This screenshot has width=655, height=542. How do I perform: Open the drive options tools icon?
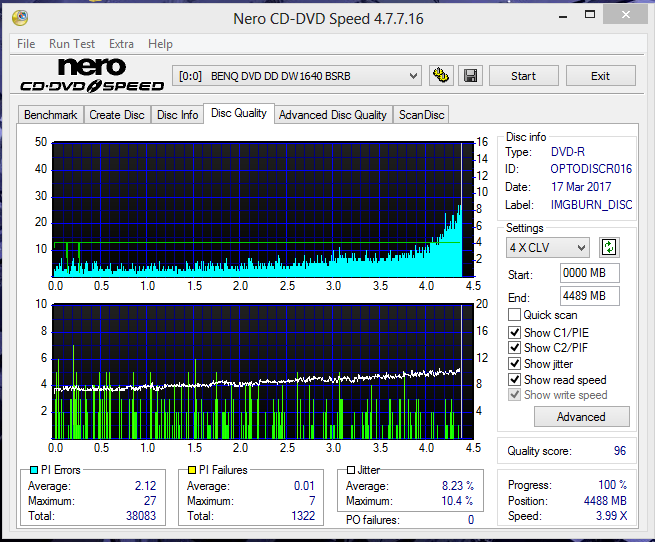441,76
